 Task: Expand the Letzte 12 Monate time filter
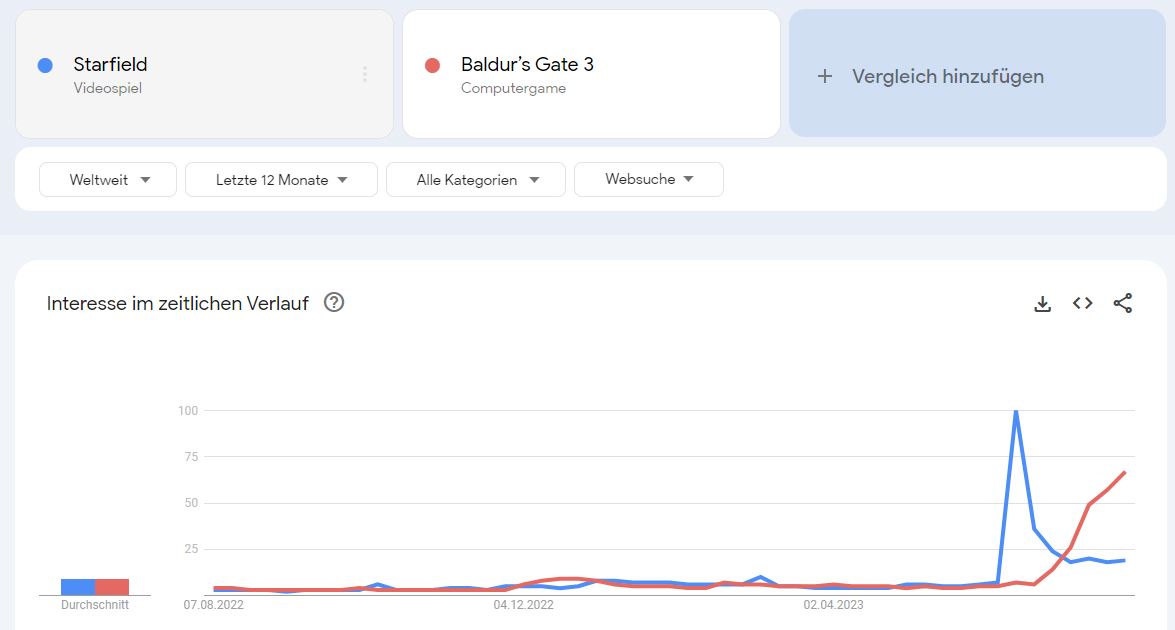click(x=281, y=180)
